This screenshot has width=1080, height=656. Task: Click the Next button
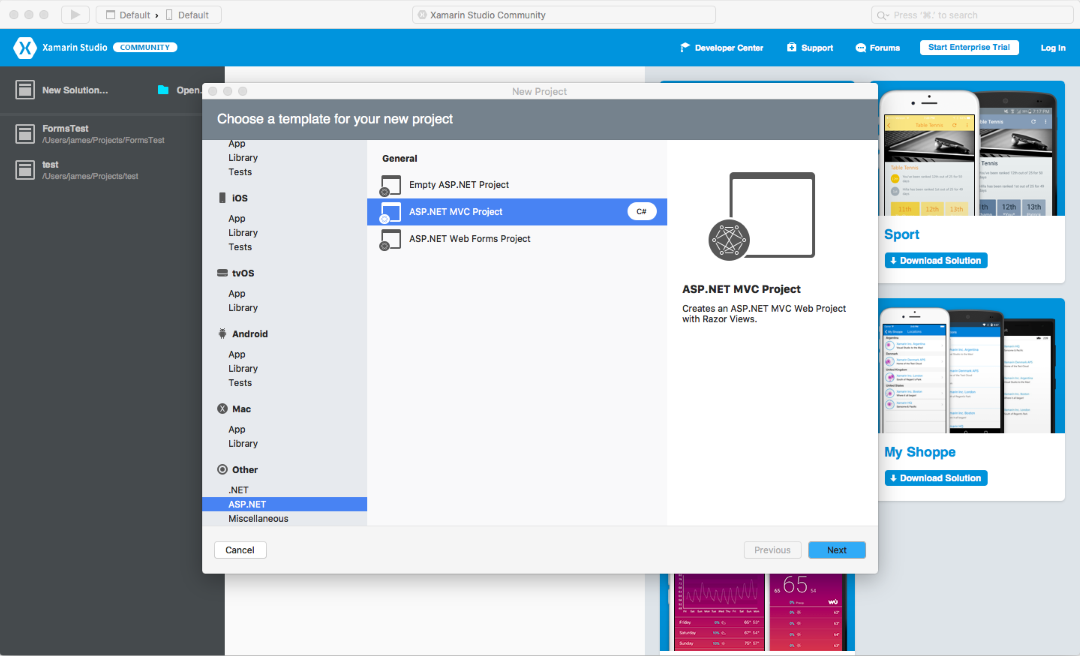[837, 550]
